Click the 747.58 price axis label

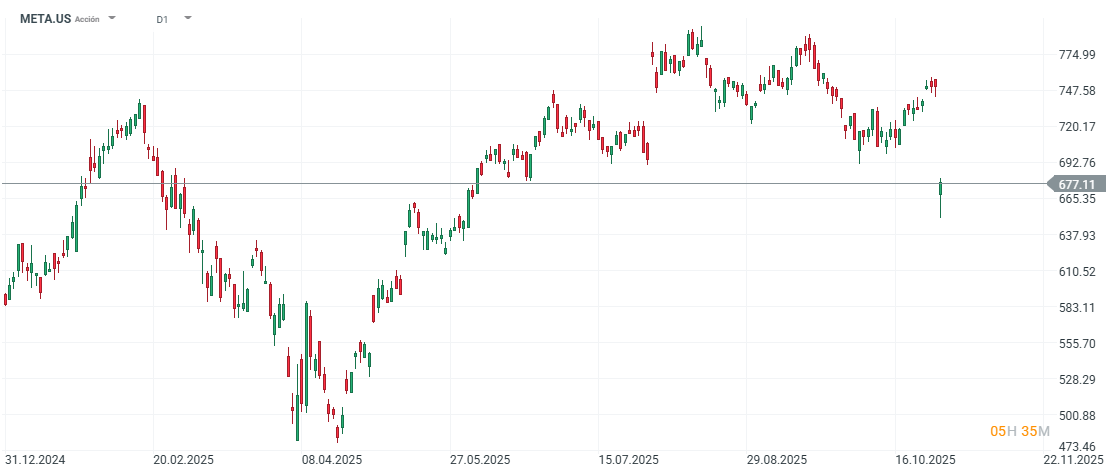coord(1076,91)
